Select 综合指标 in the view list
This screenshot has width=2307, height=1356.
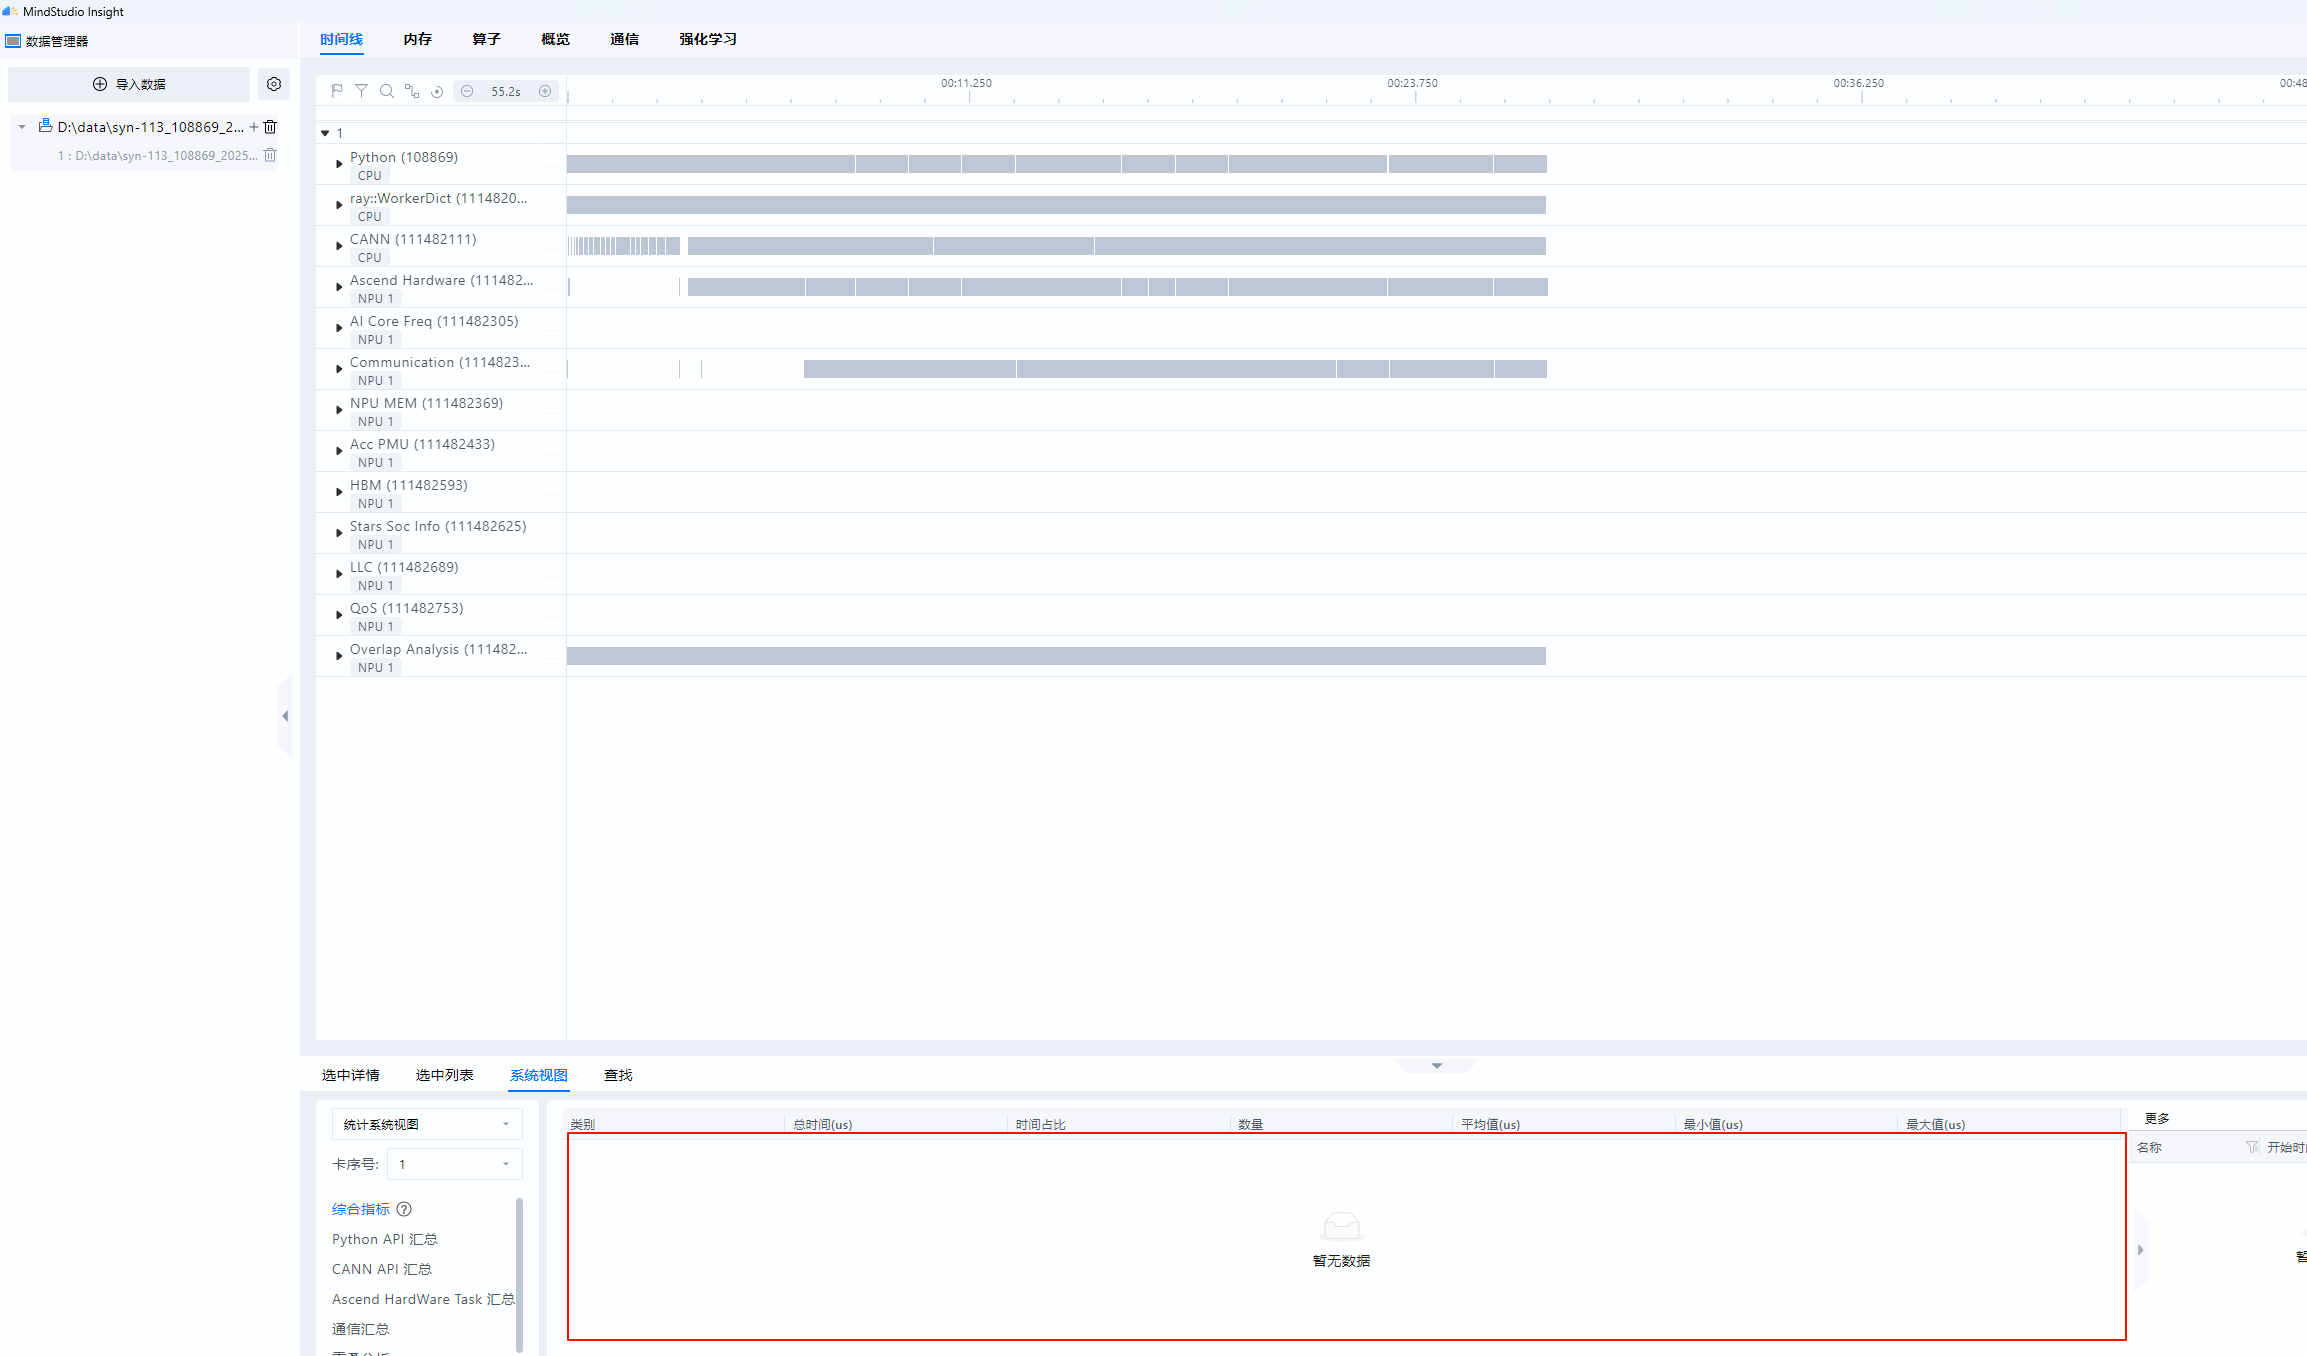[x=361, y=1209]
